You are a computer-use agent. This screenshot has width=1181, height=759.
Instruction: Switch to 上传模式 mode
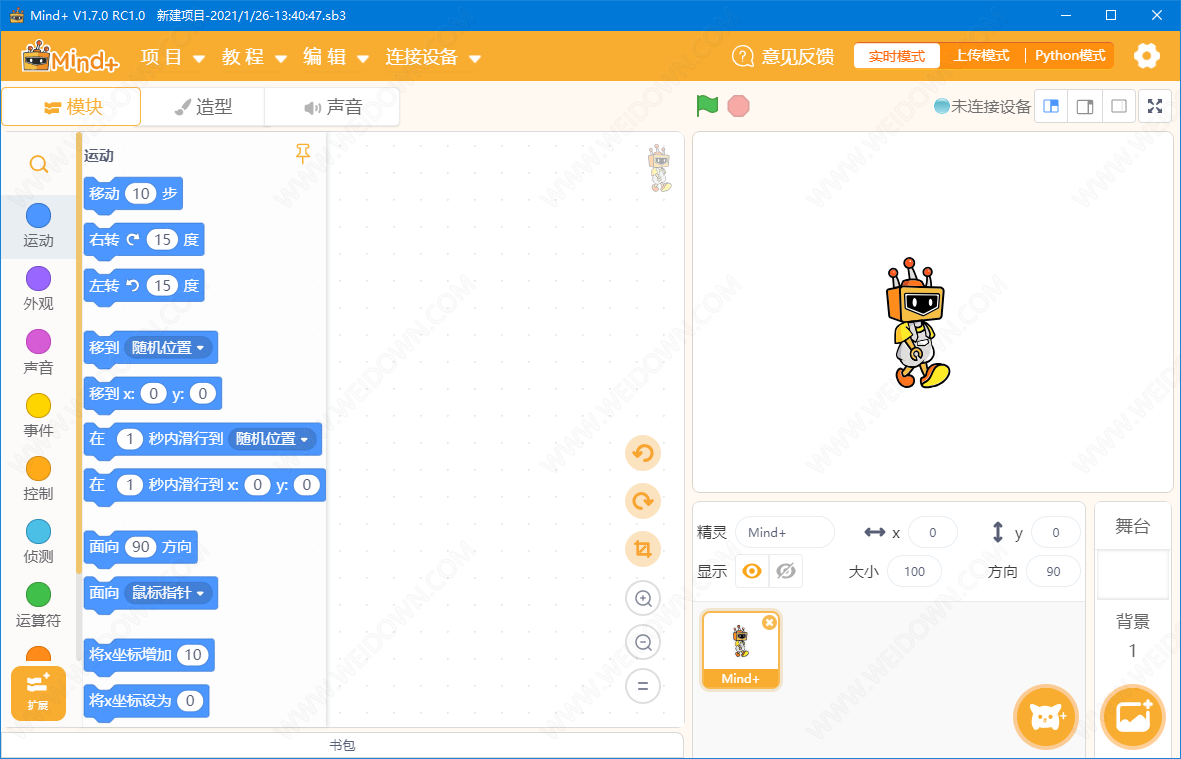[981, 56]
